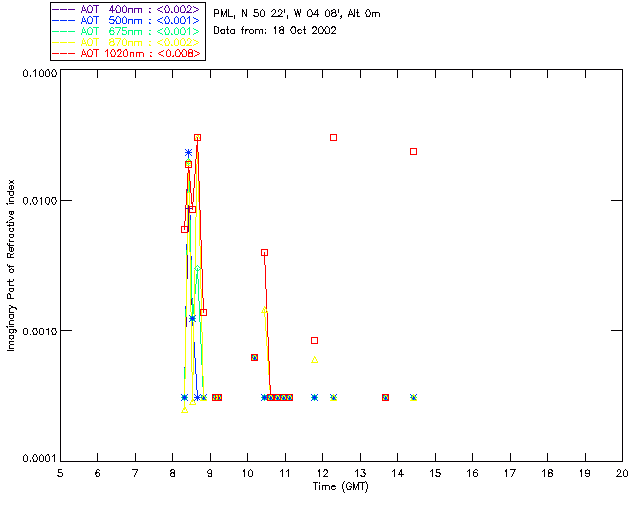This screenshot has height=512, width=640.
Task: Click the x-axis tick label 17
Action: (510, 473)
